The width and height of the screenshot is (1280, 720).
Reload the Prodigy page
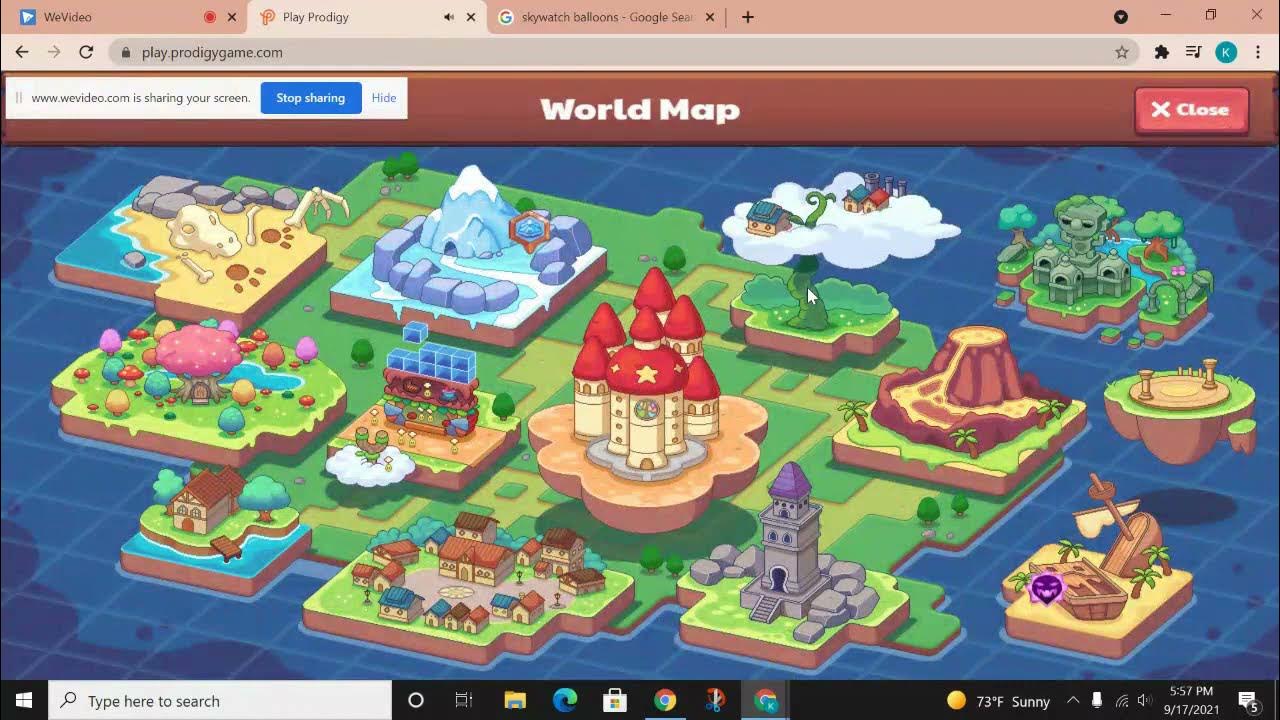tap(86, 52)
